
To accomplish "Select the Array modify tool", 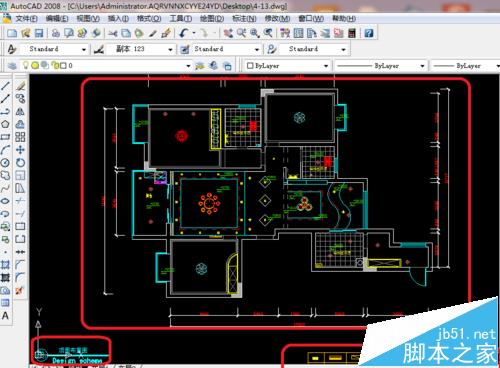I will click(x=20, y=137).
